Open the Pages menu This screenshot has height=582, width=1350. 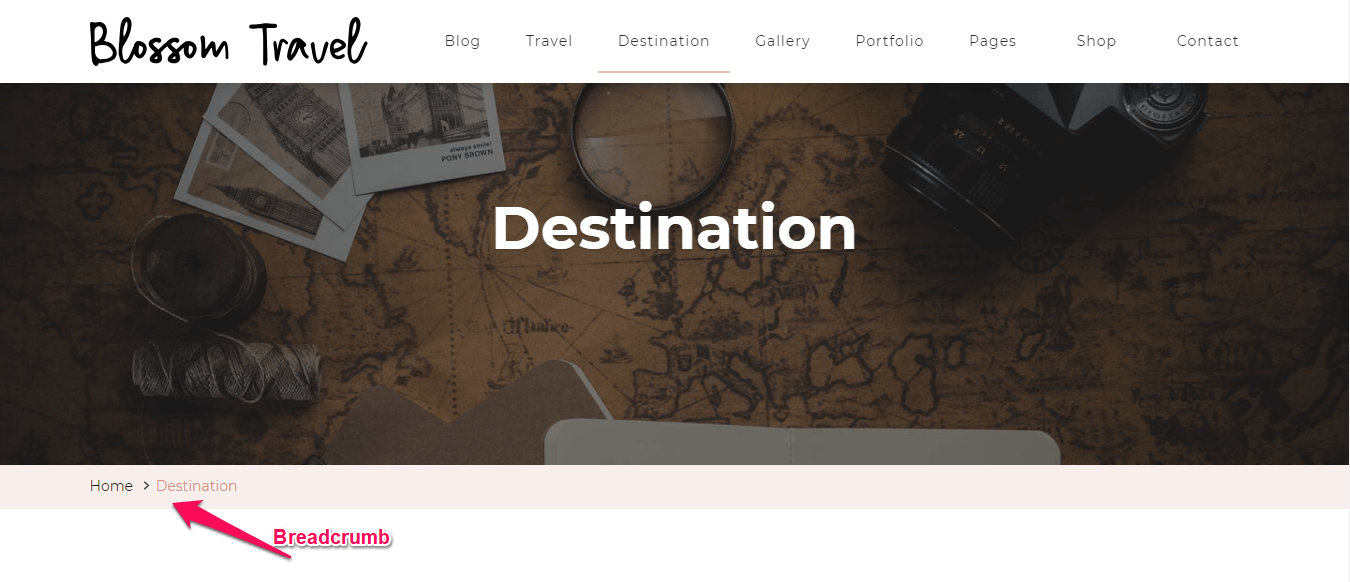pyautogui.click(x=992, y=41)
